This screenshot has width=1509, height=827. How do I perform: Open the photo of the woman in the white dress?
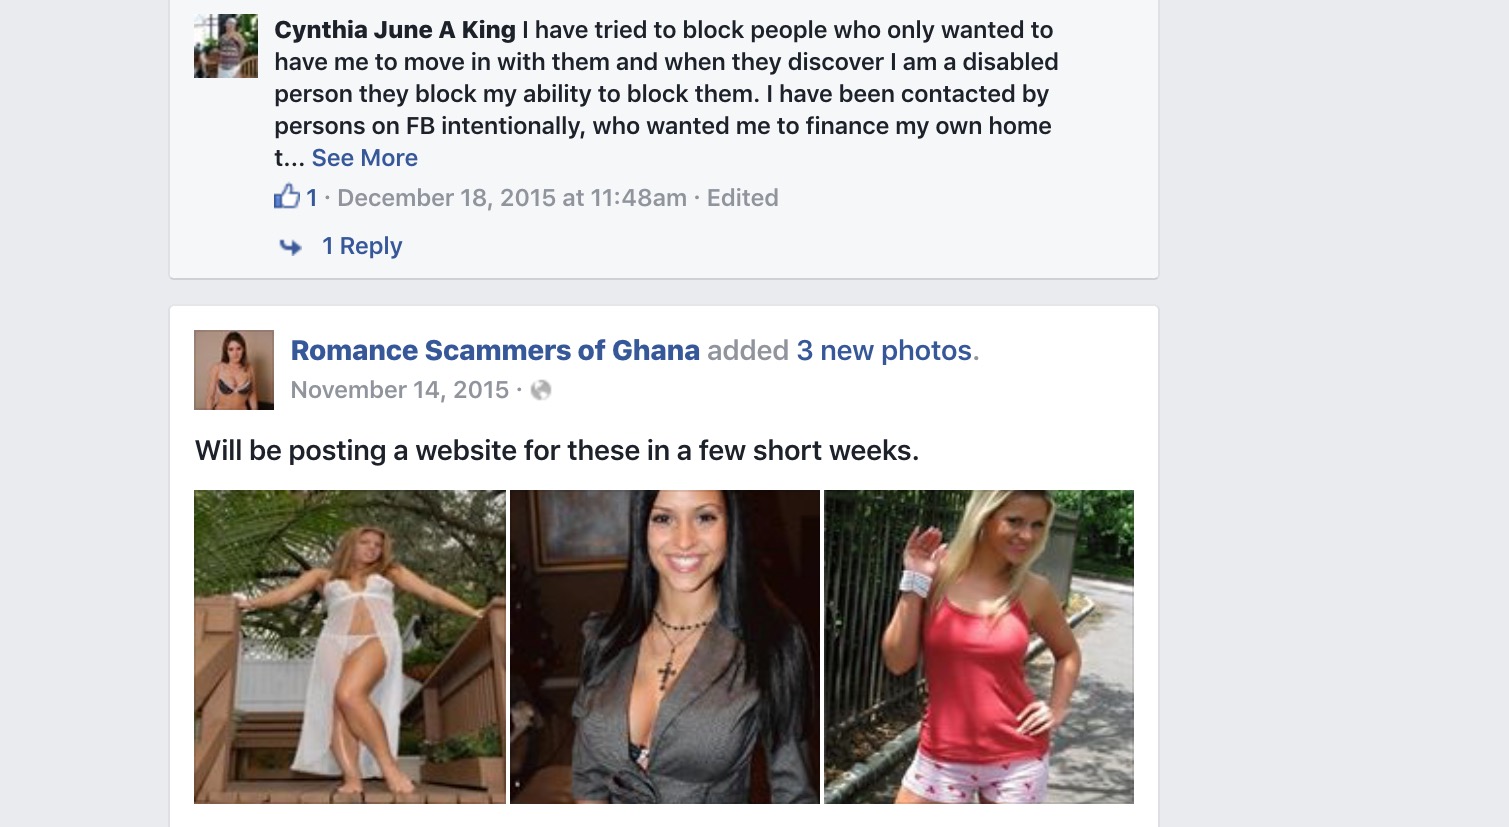click(350, 647)
